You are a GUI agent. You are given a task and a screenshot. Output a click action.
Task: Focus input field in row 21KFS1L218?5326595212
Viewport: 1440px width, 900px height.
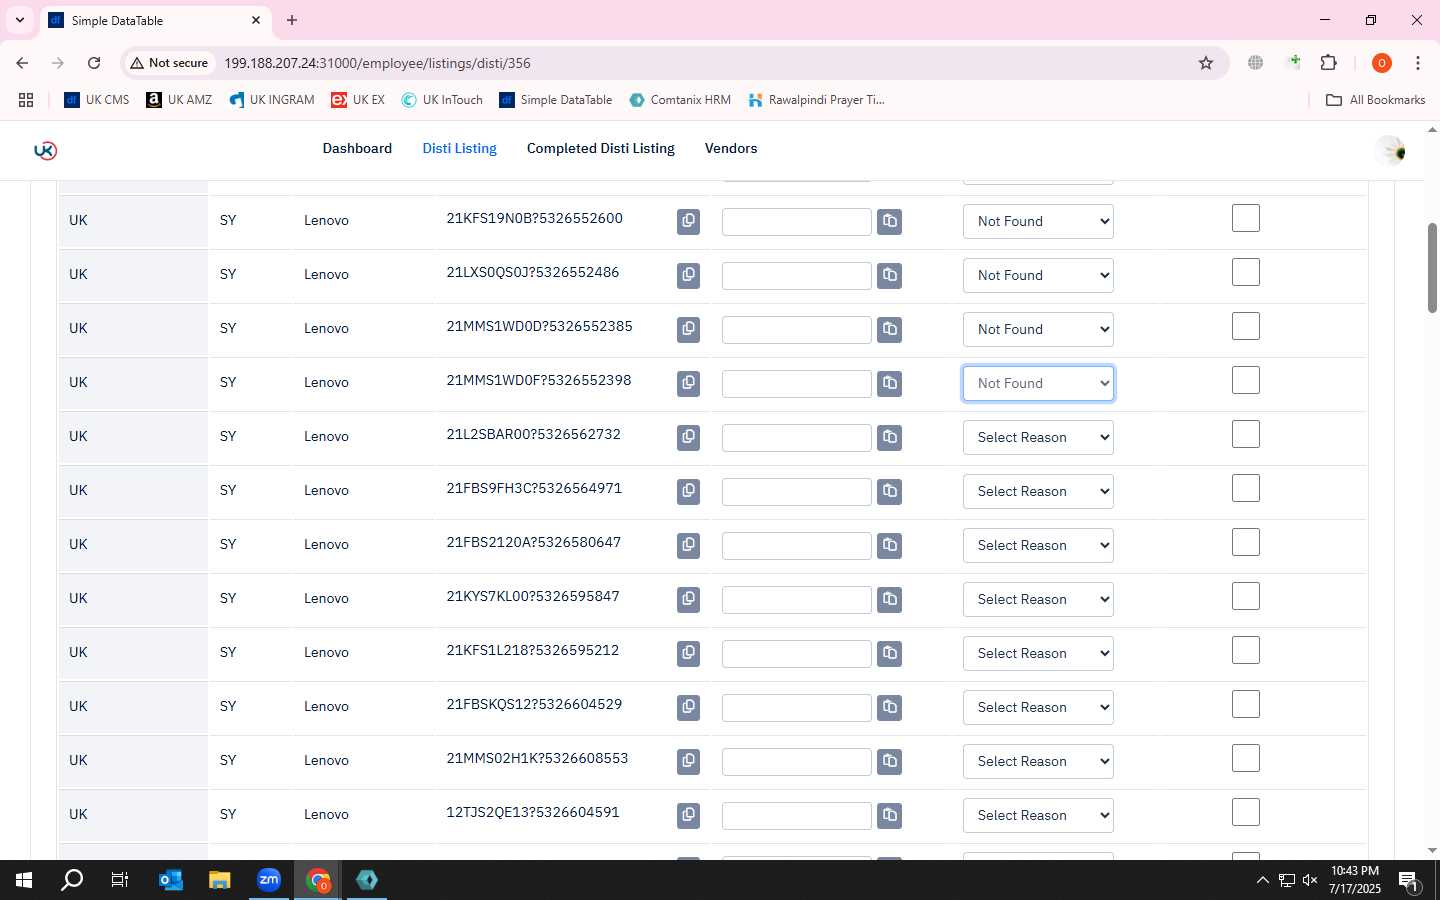pos(797,653)
